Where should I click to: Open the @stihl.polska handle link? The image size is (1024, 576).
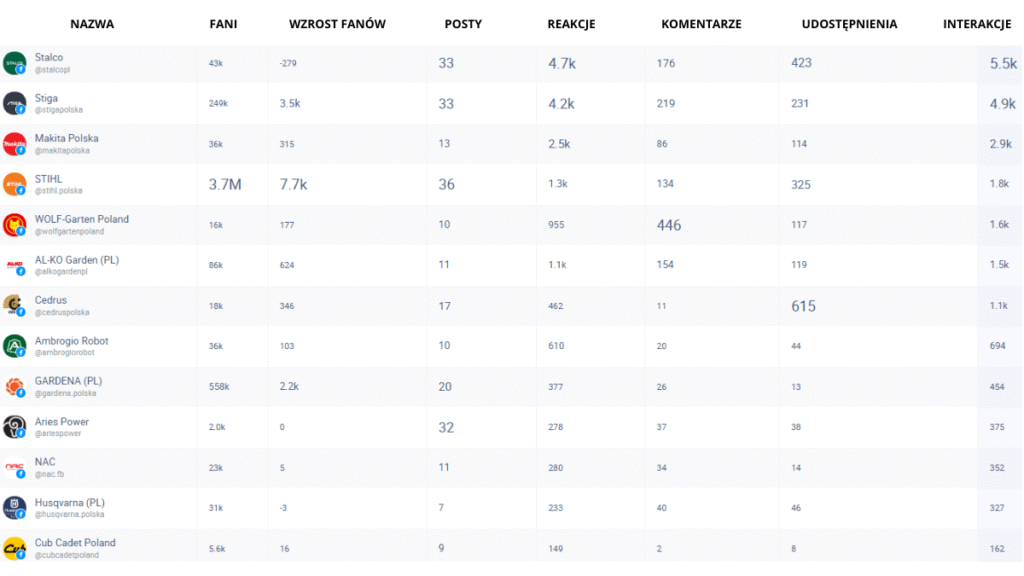59,191
